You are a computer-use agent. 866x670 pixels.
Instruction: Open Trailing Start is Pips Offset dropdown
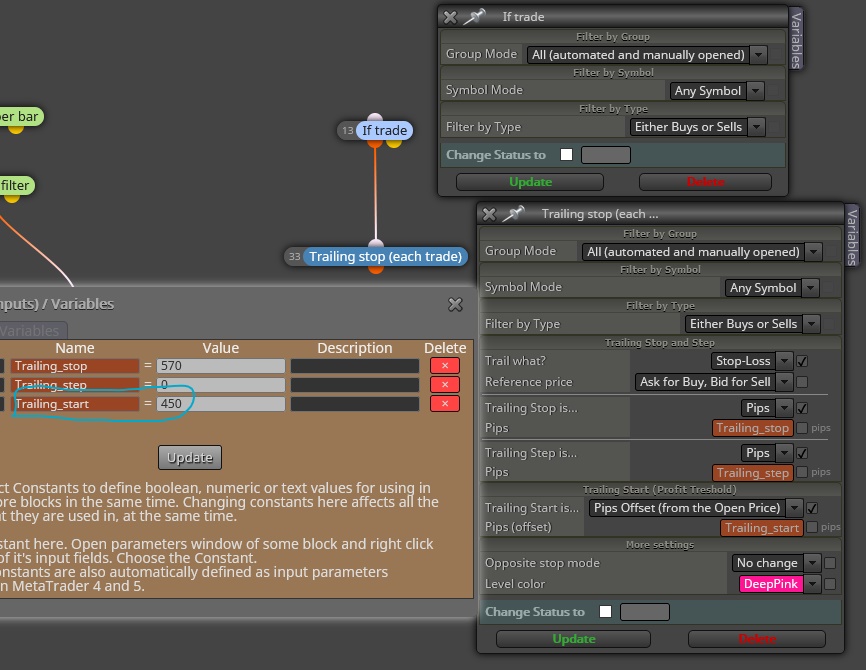click(695, 508)
